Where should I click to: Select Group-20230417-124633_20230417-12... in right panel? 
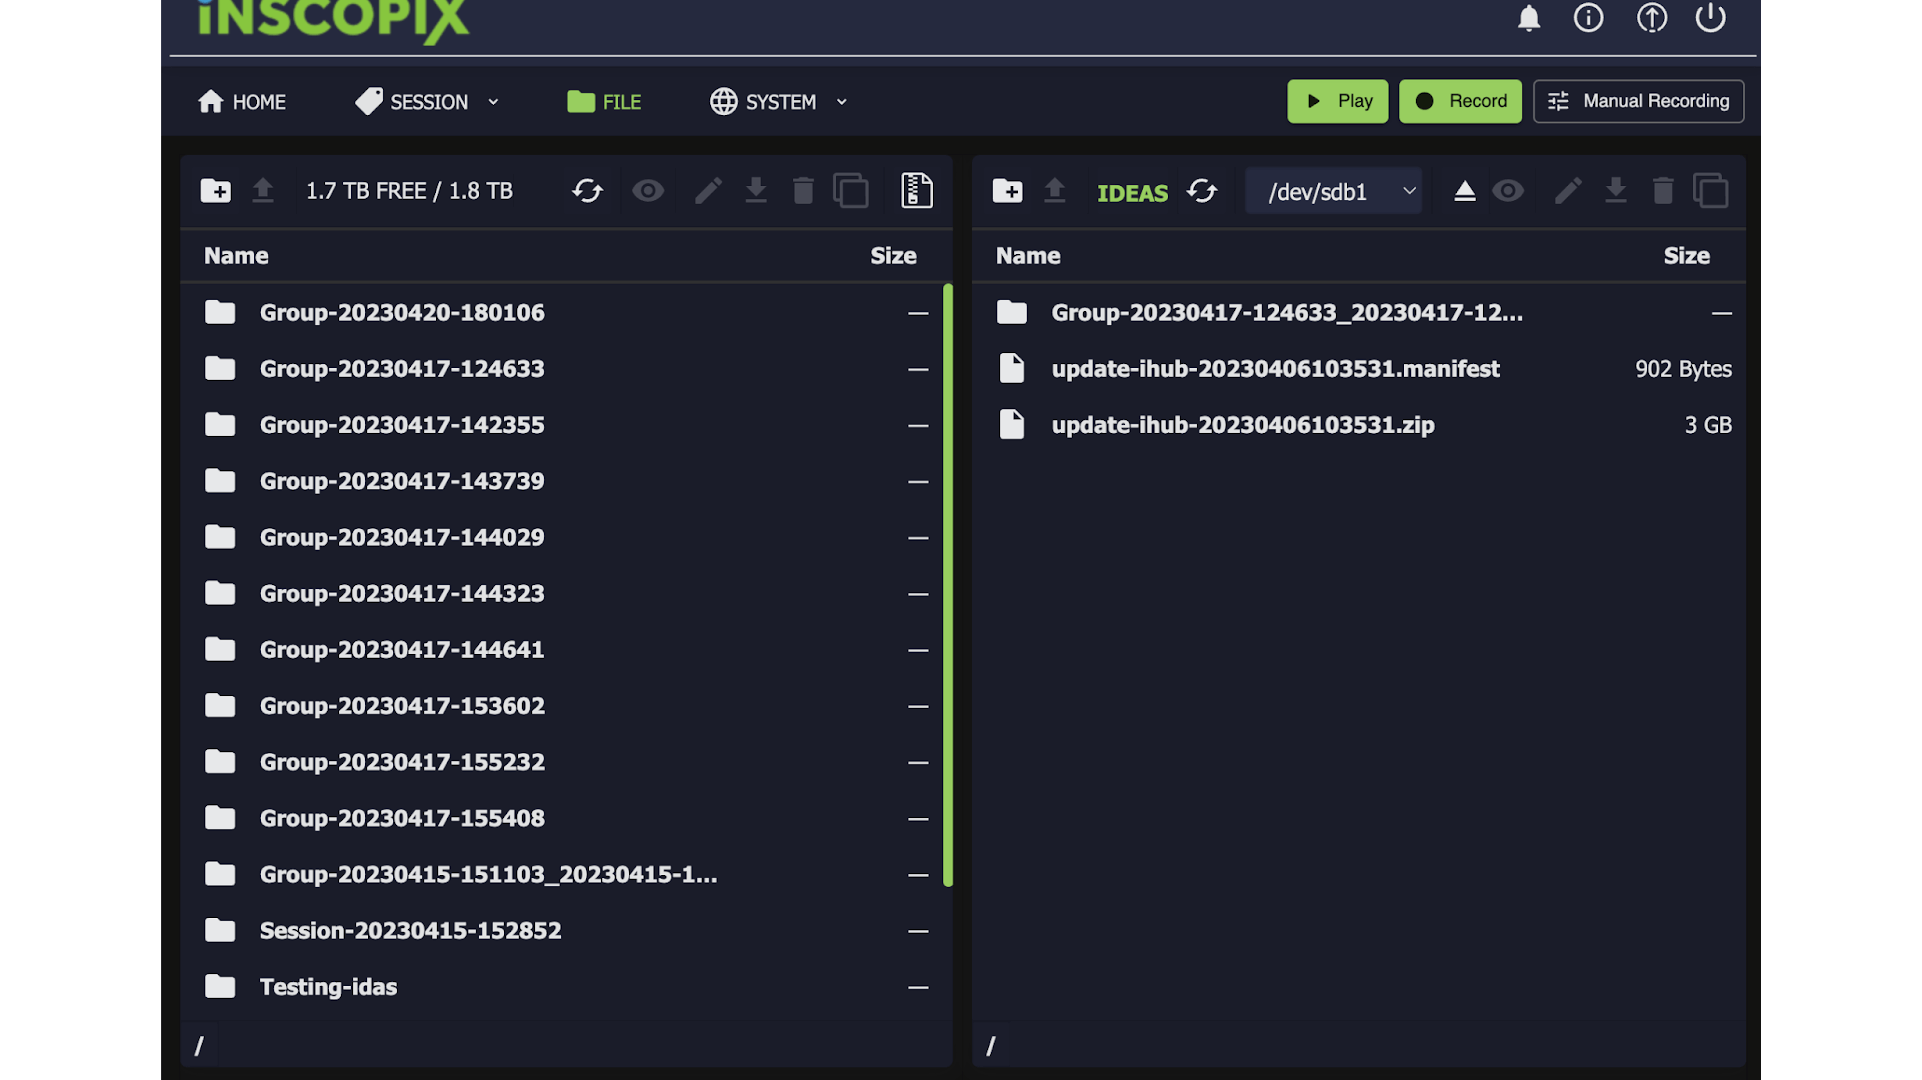click(1359, 313)
